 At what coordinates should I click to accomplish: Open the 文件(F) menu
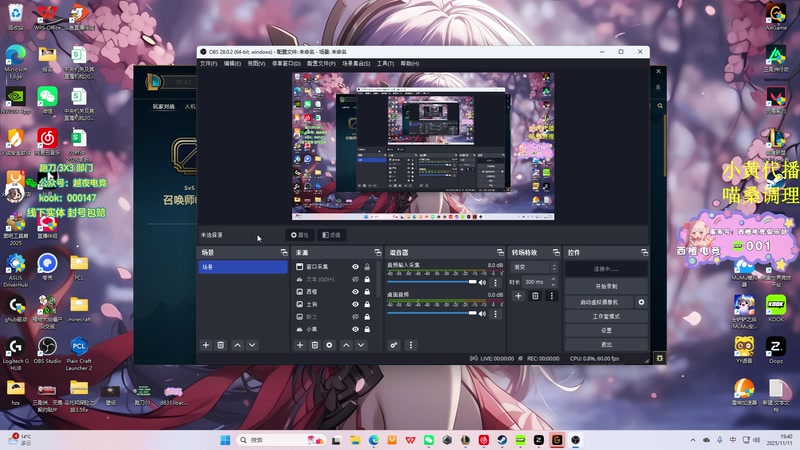[209, 64]
